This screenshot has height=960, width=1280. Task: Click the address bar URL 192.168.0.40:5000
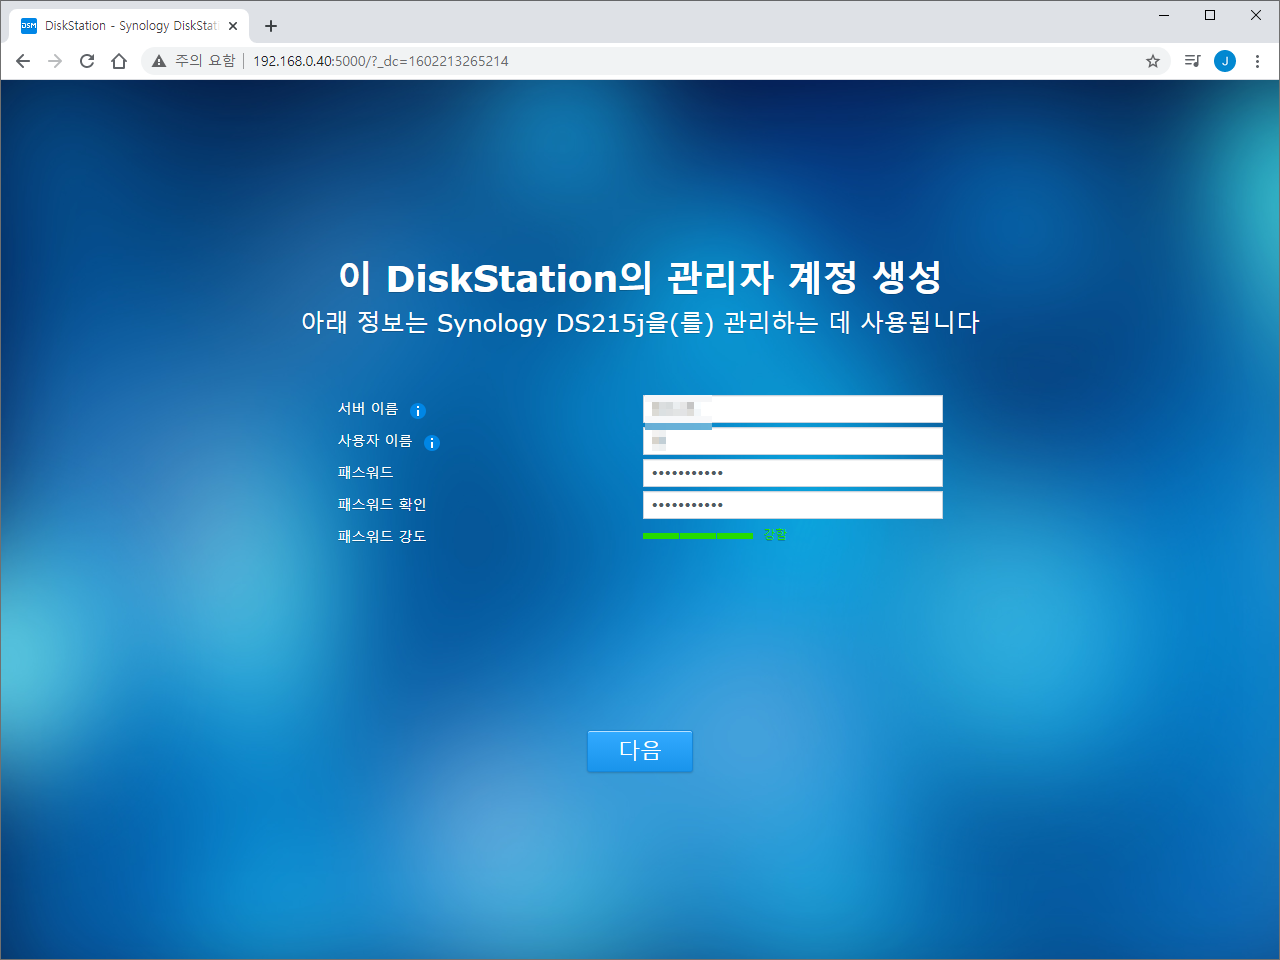click(x=381, y=61)
